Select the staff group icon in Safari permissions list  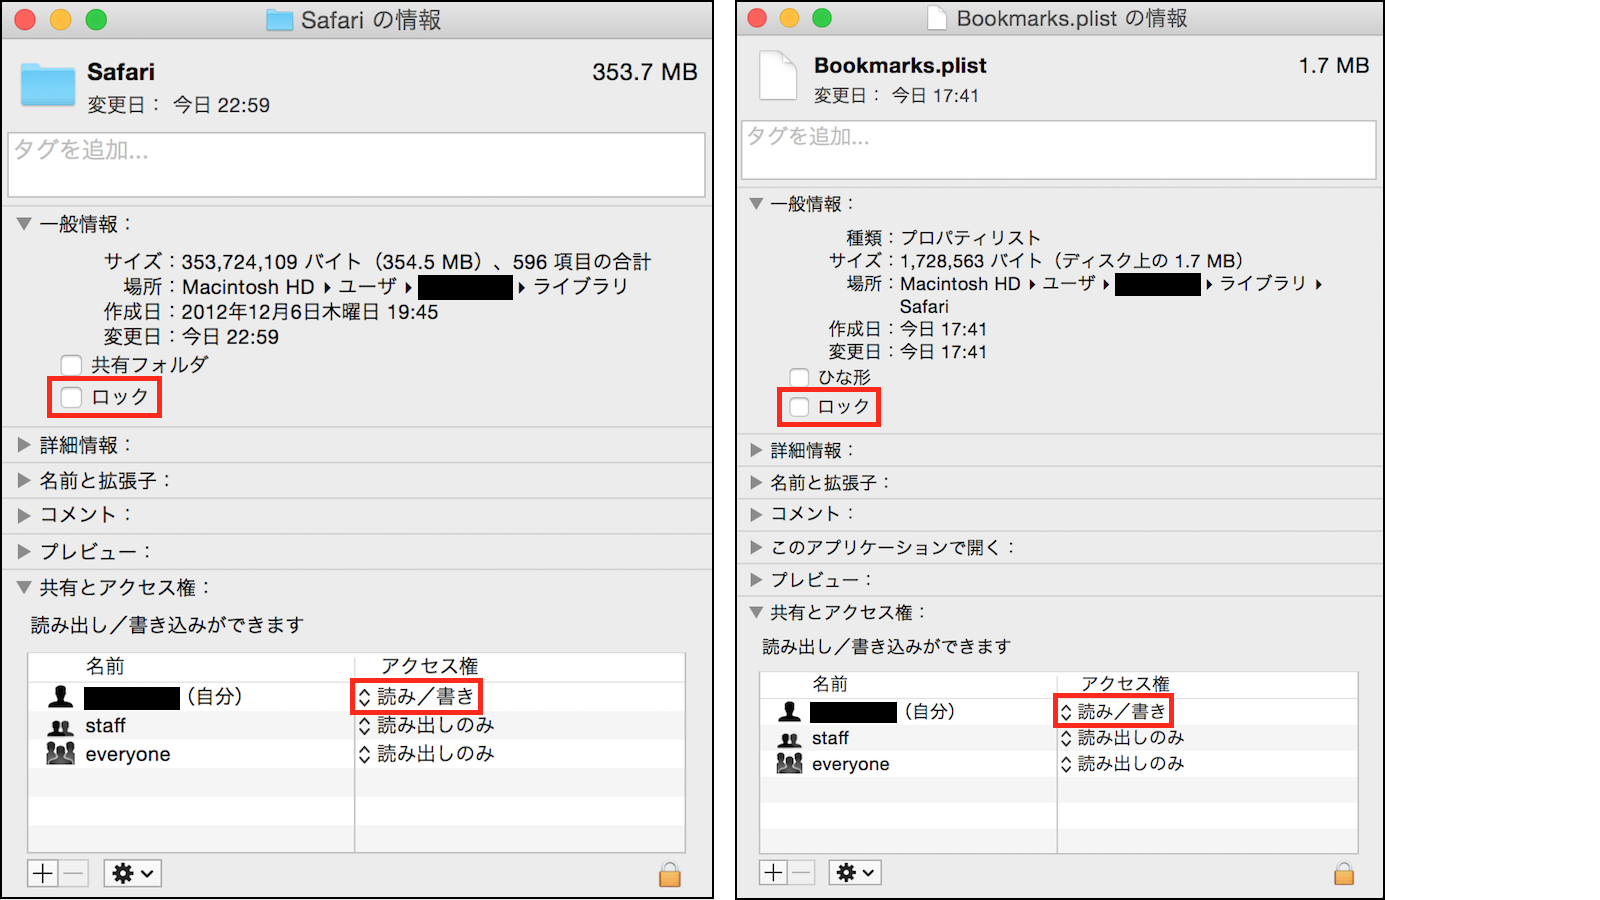61,726
